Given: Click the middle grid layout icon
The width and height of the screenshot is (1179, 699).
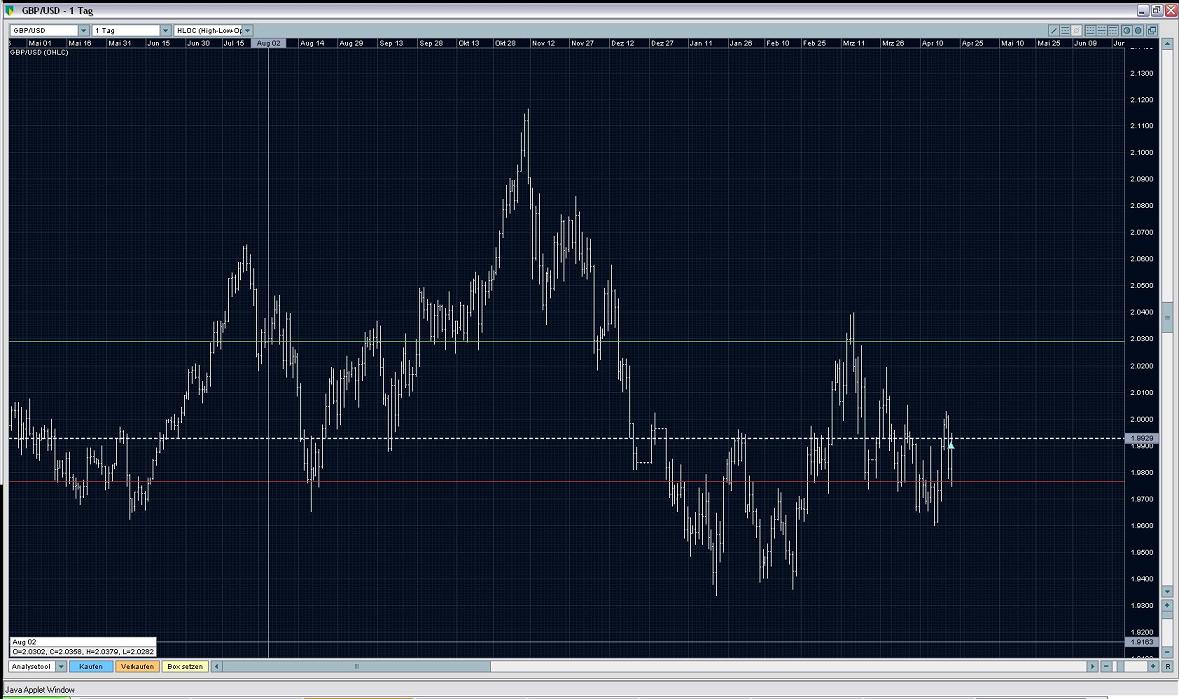Looking at the screenshot, I should click(x=1102, y=31).
